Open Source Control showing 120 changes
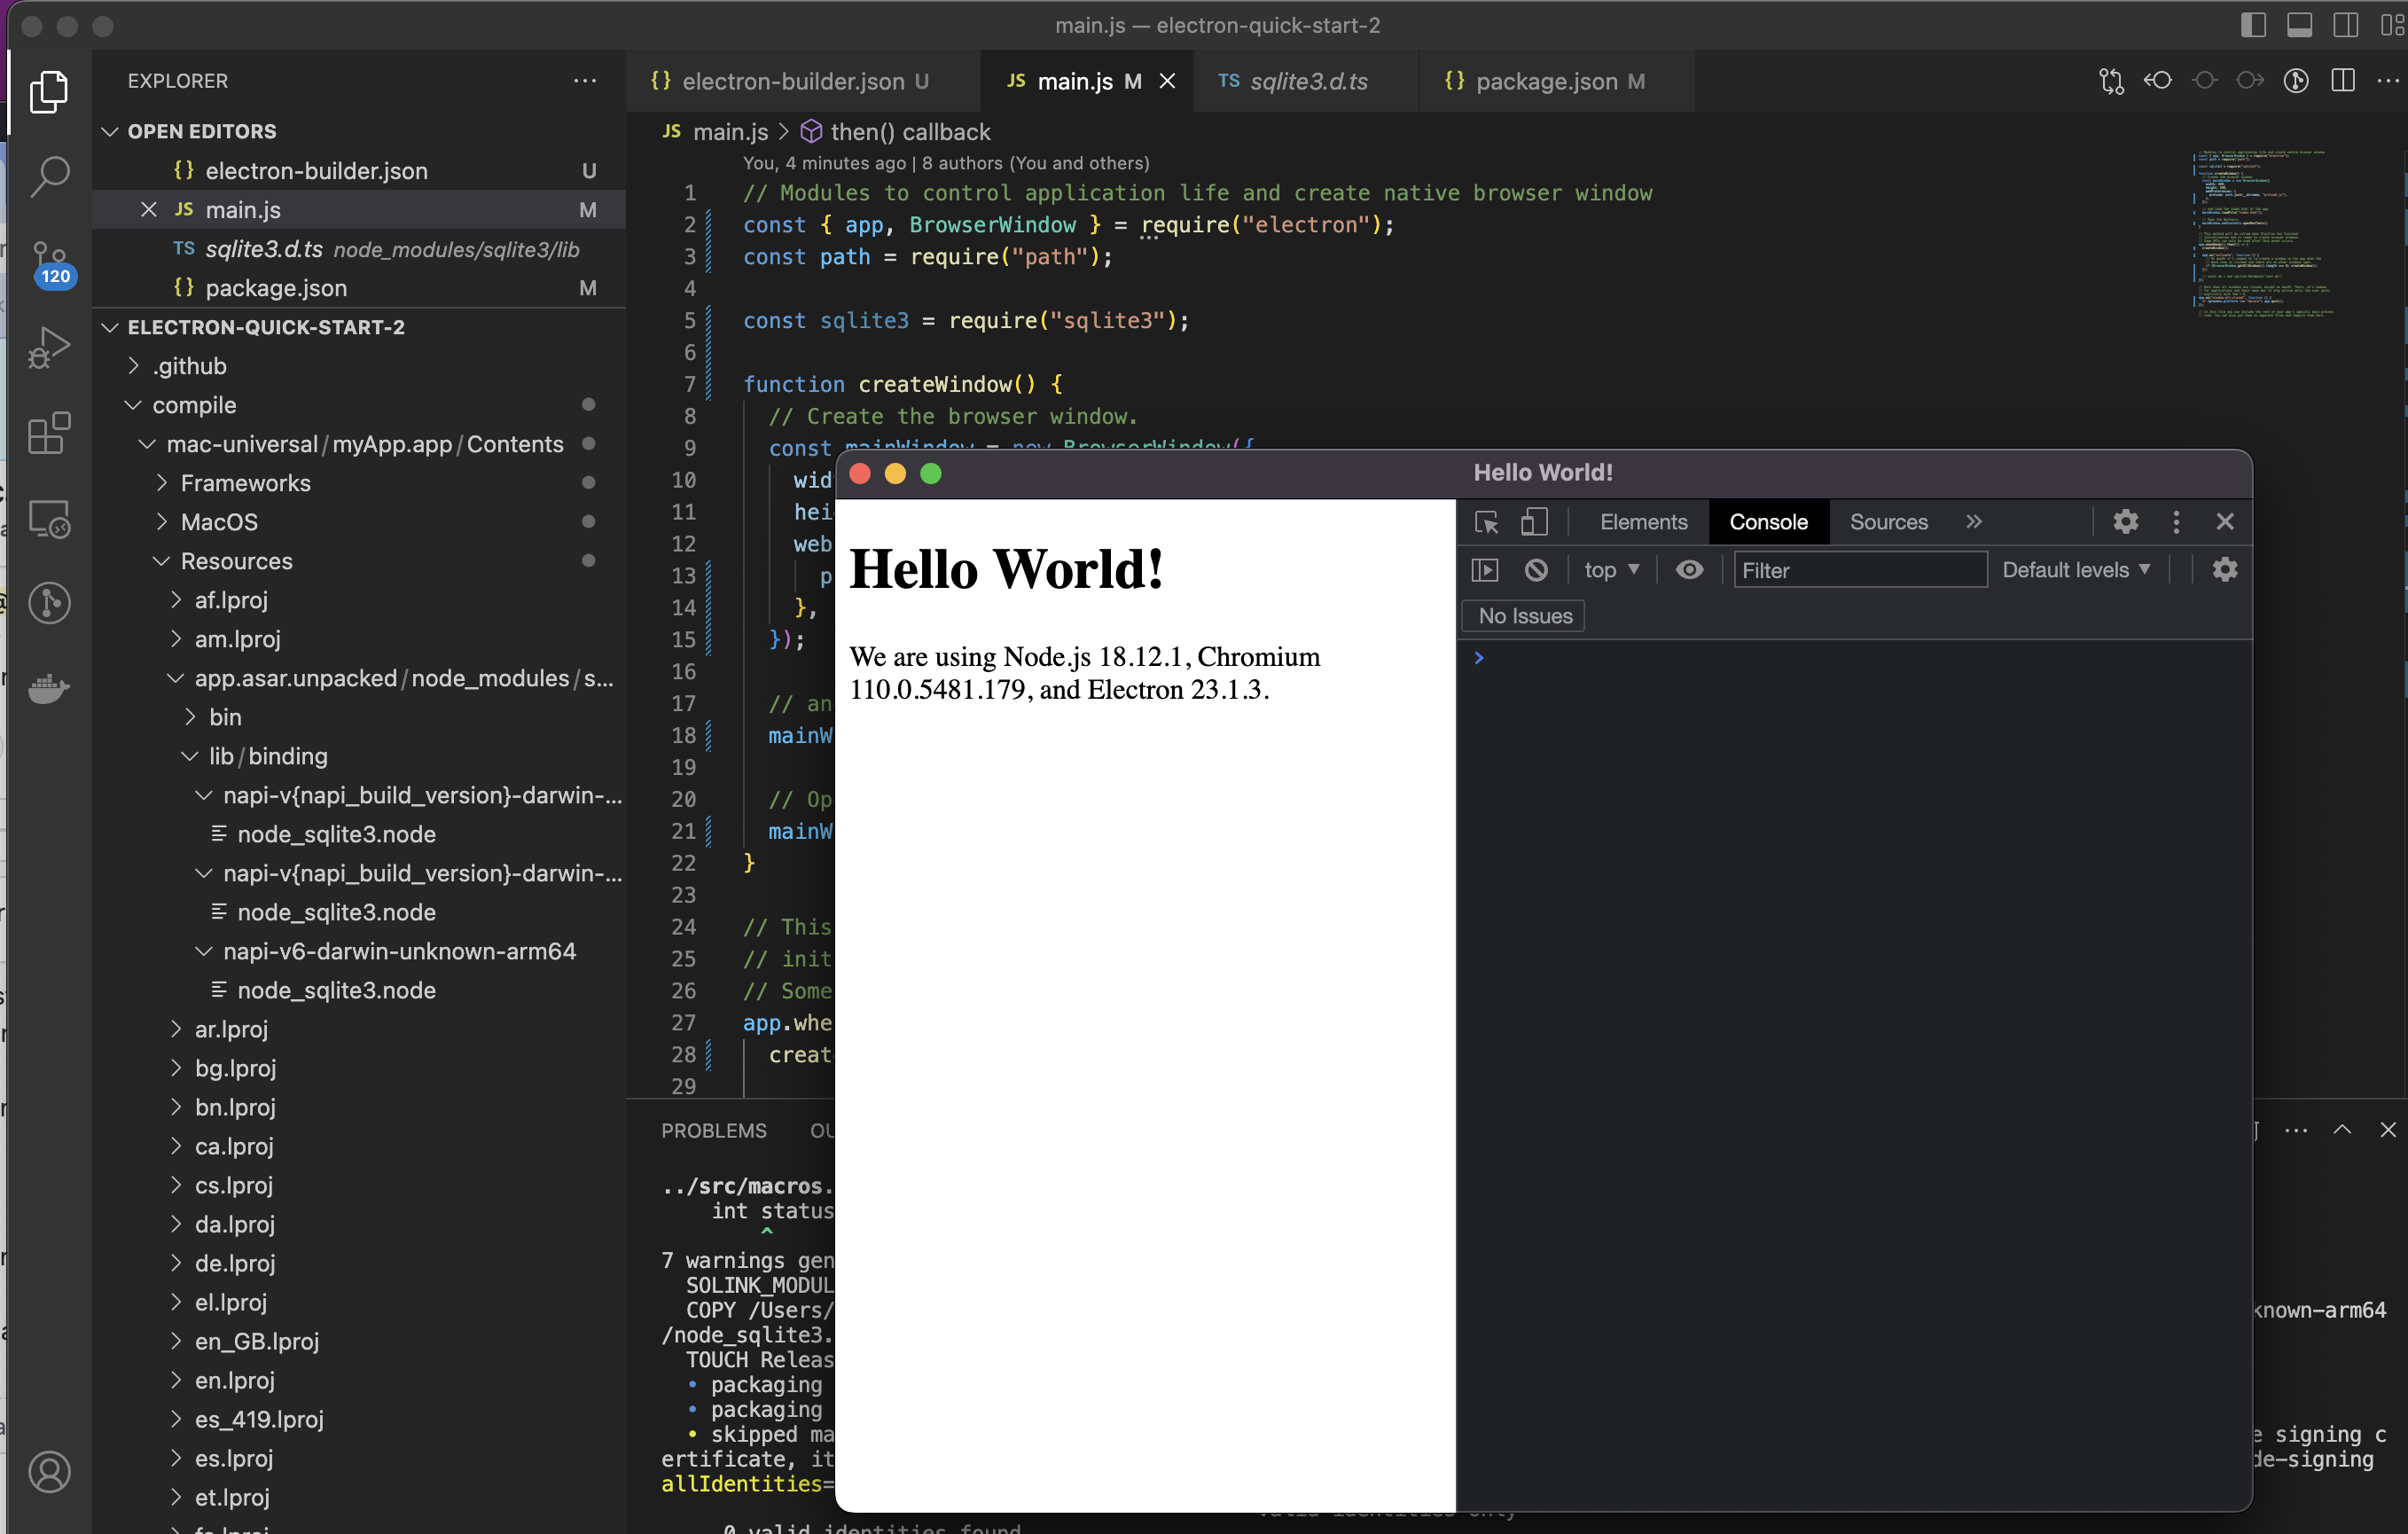The image size is (2408, 1534). (48, 260)
